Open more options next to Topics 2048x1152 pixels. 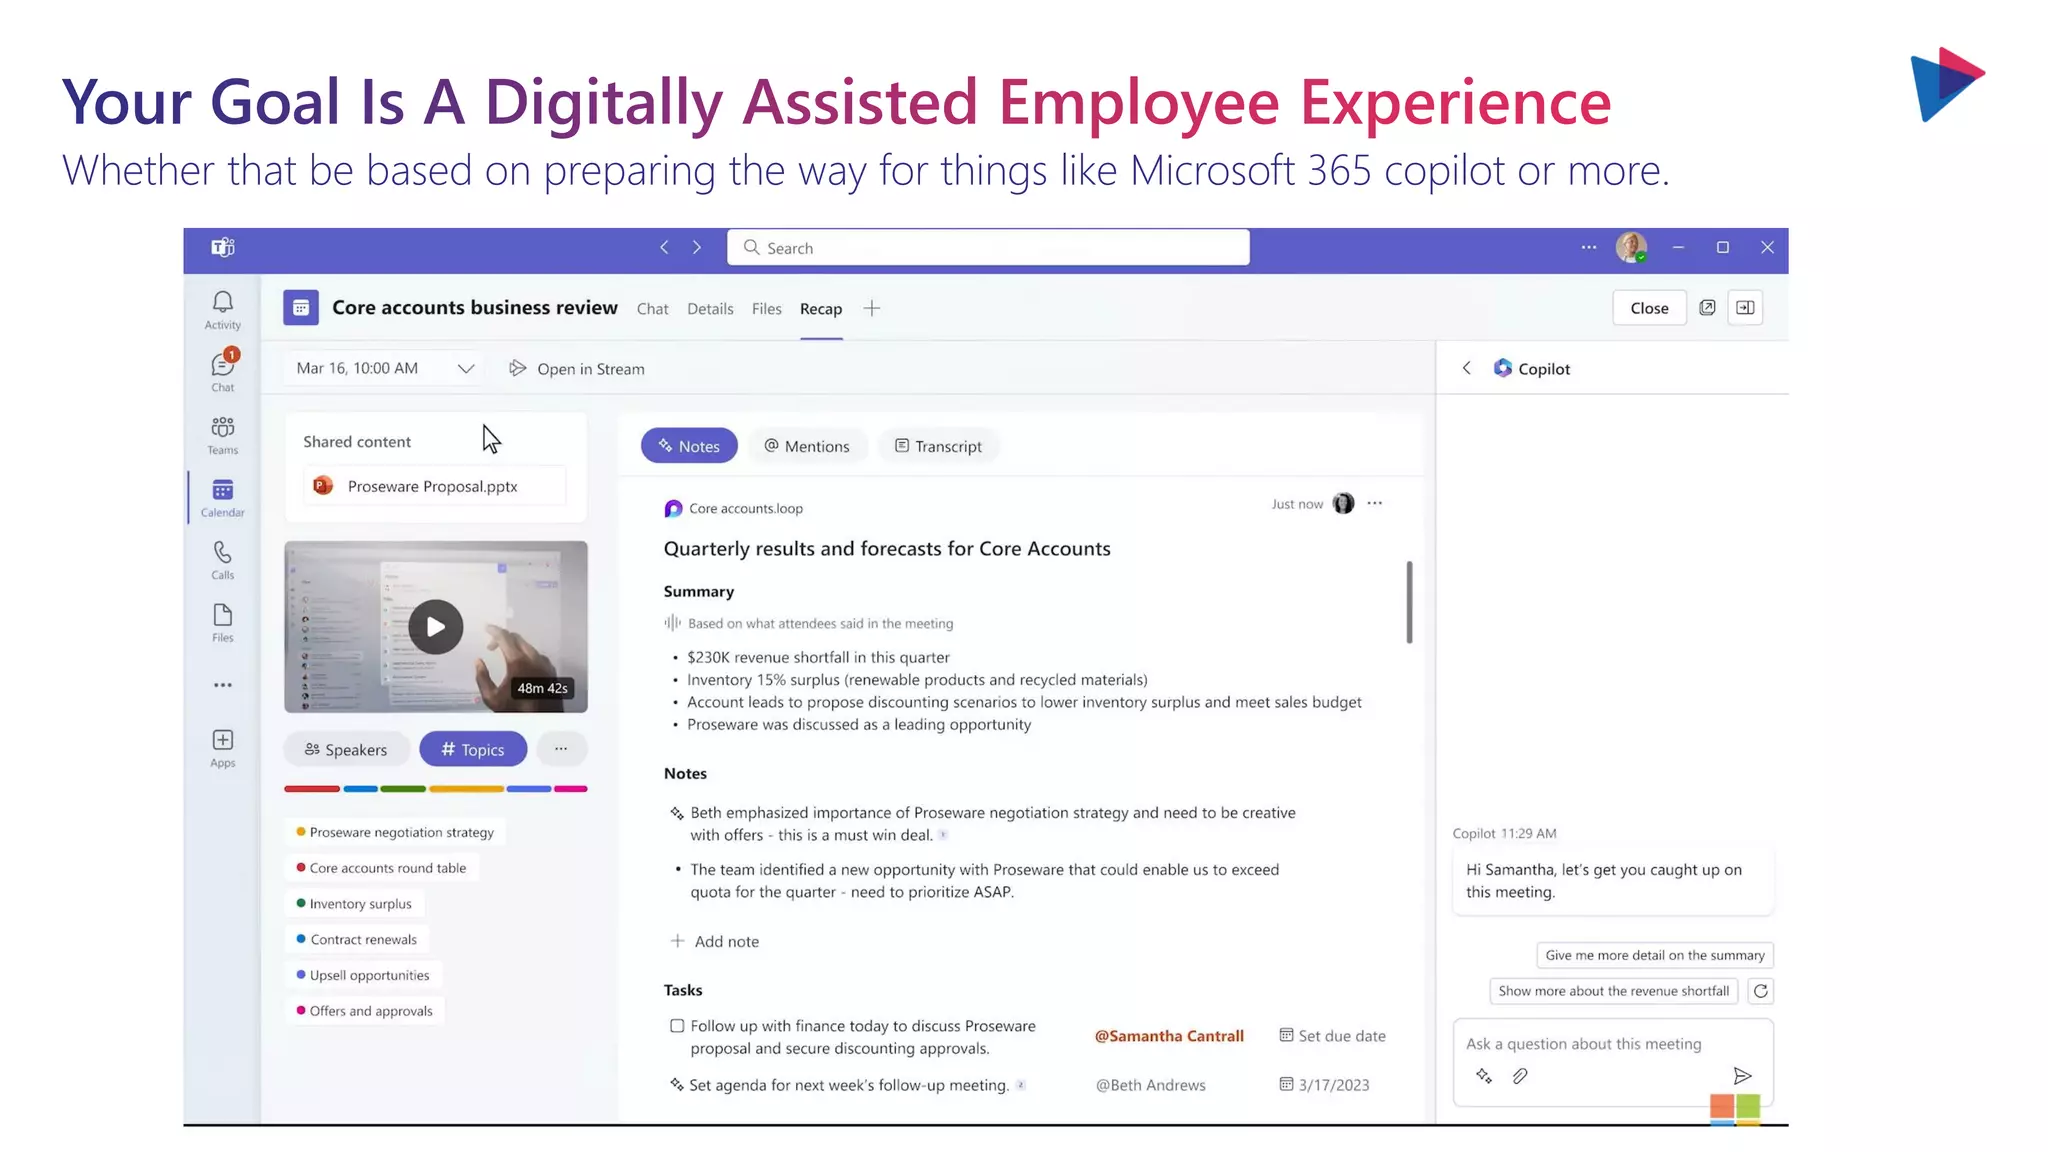[x=561, y=749]
